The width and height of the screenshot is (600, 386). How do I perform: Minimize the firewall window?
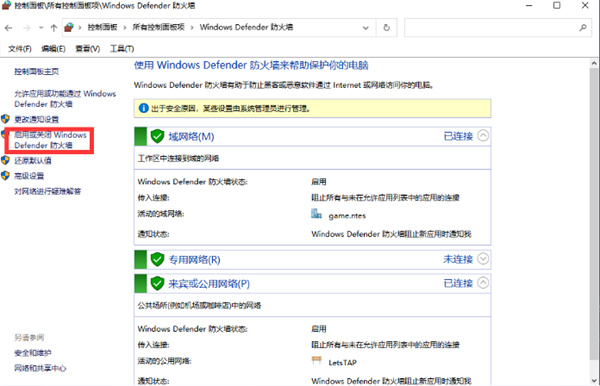529,5
